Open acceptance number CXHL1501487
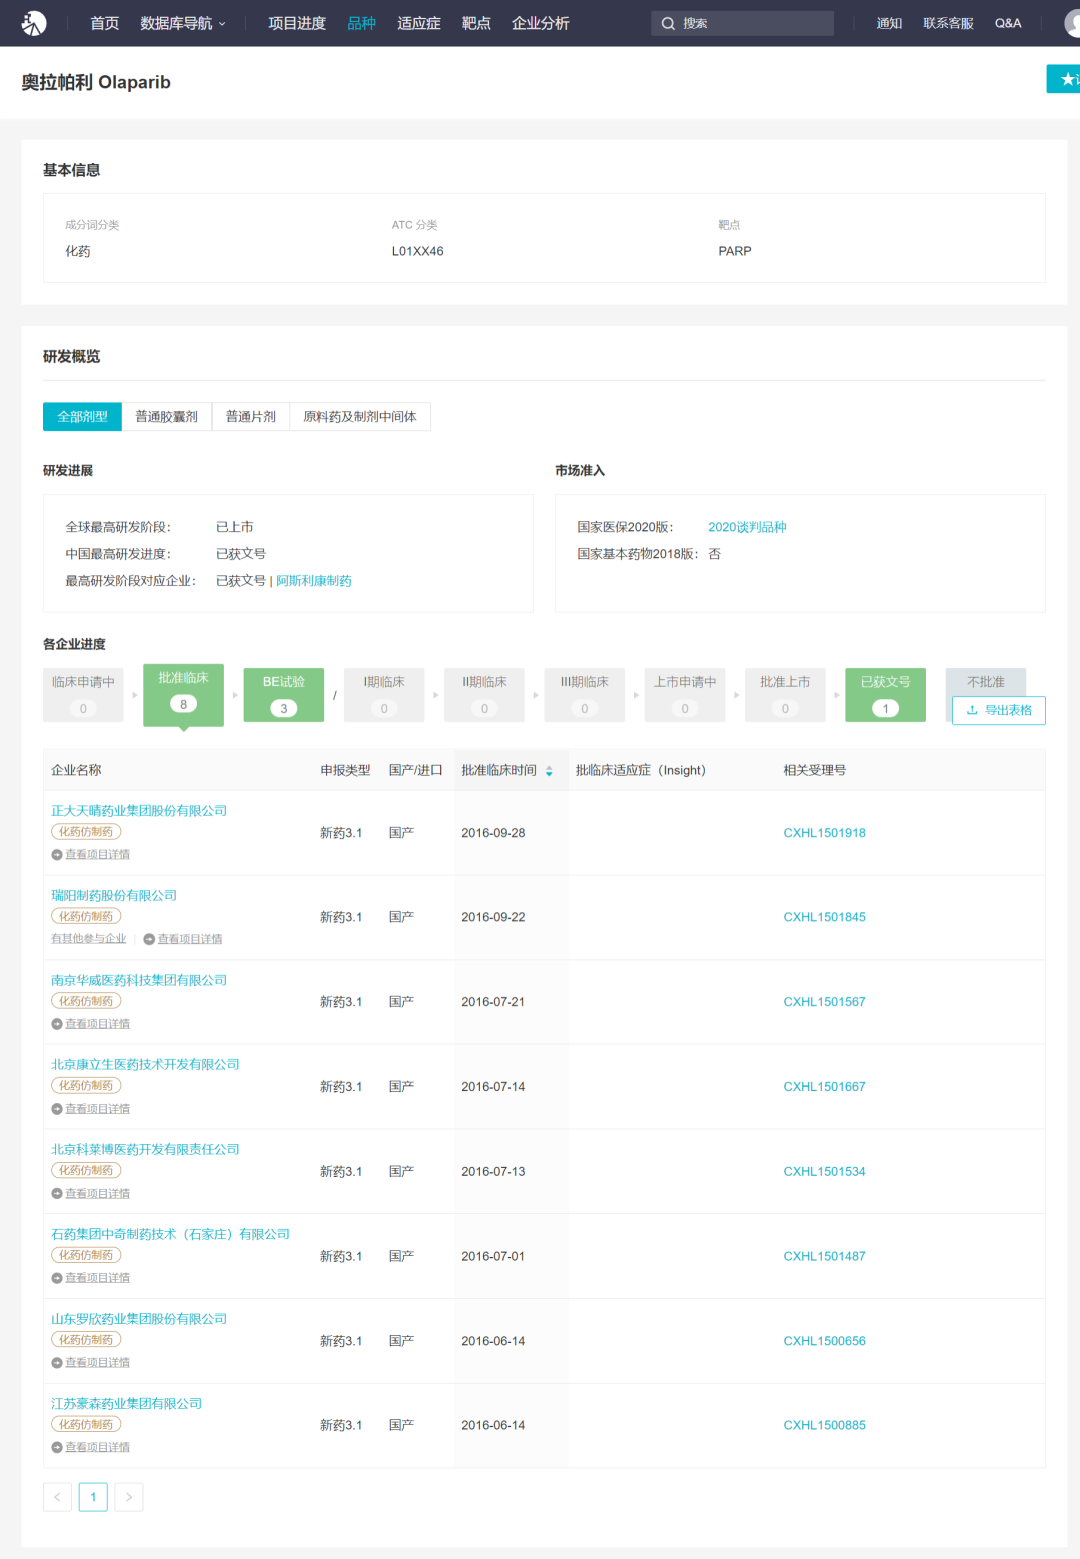Image resolution: width=1080 pixels, height=1559 pixels. click(x=825, y=1257)
